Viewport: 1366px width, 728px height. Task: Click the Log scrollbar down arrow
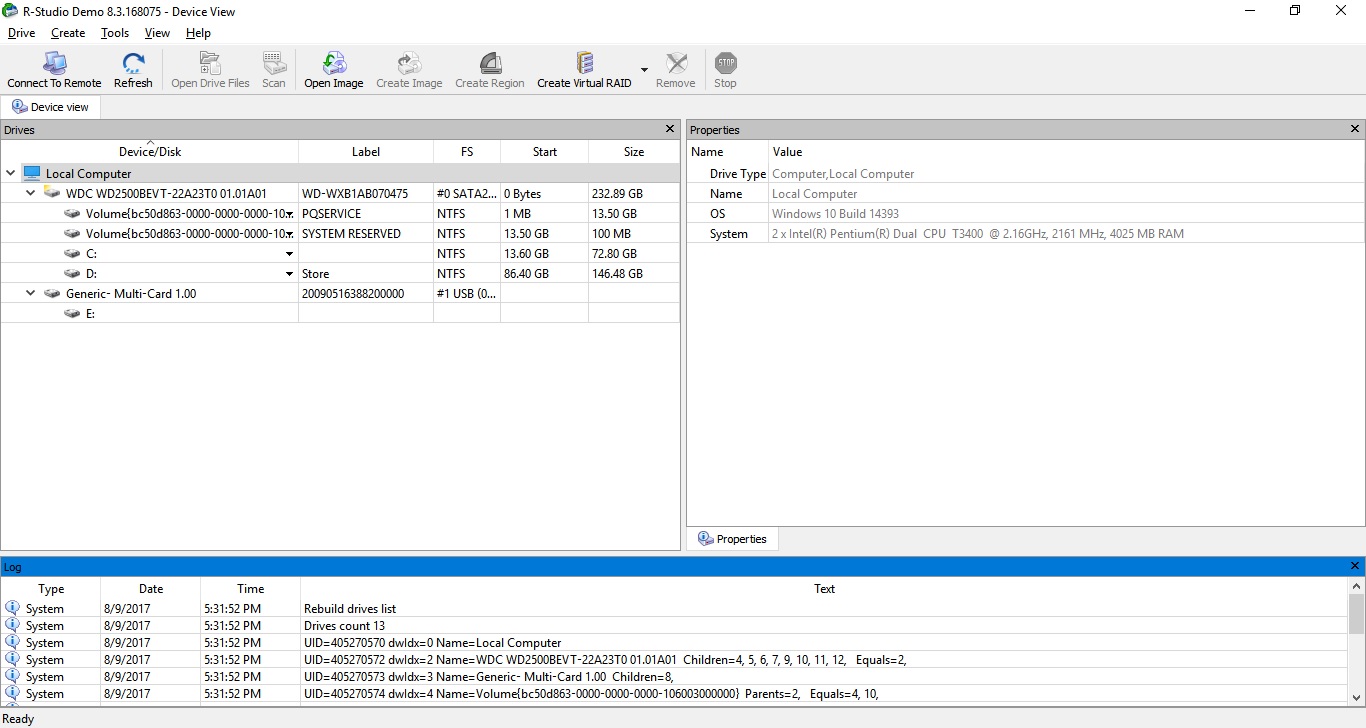coord(1356,698)
